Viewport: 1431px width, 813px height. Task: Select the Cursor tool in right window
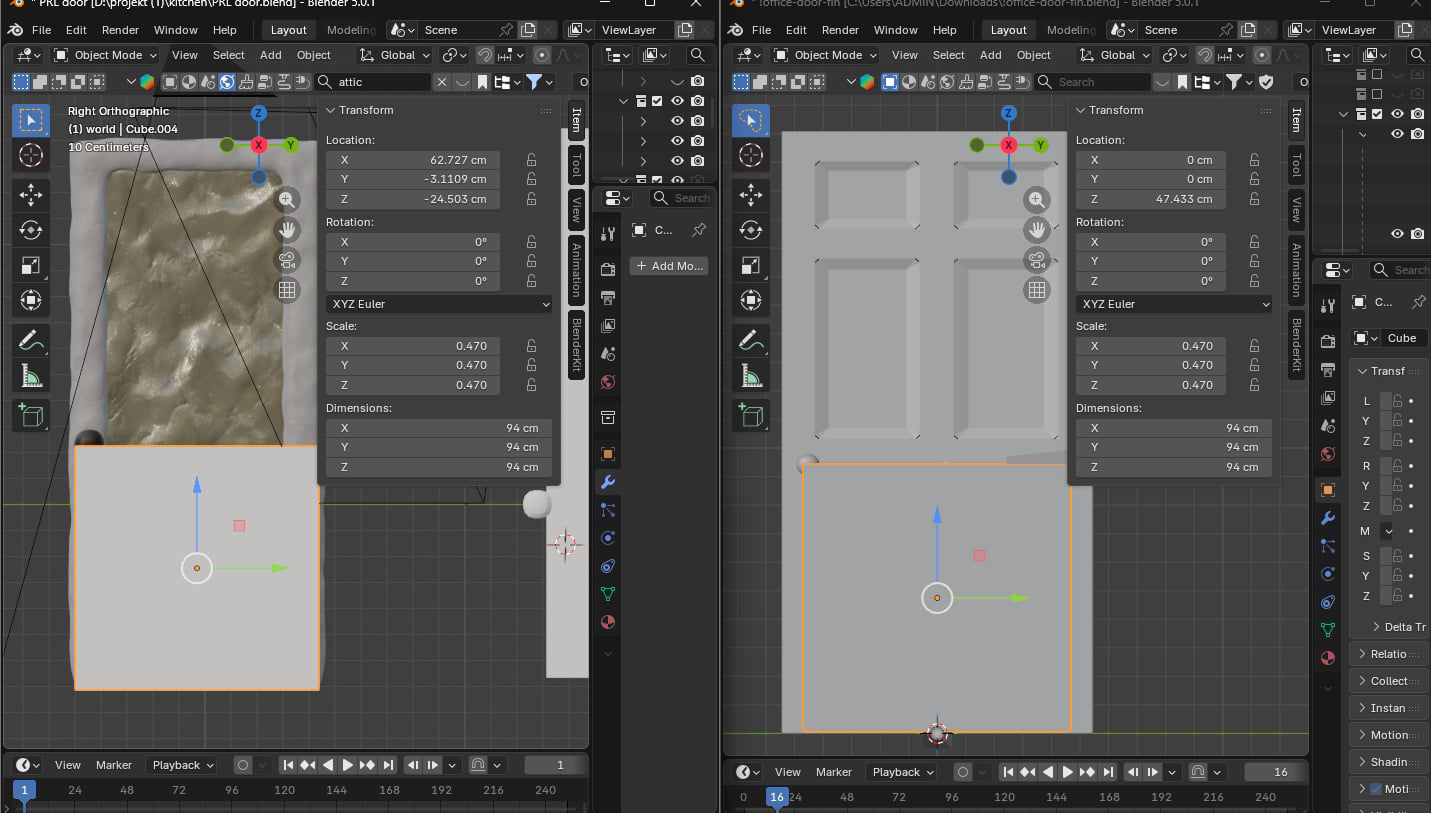point(751,155)
